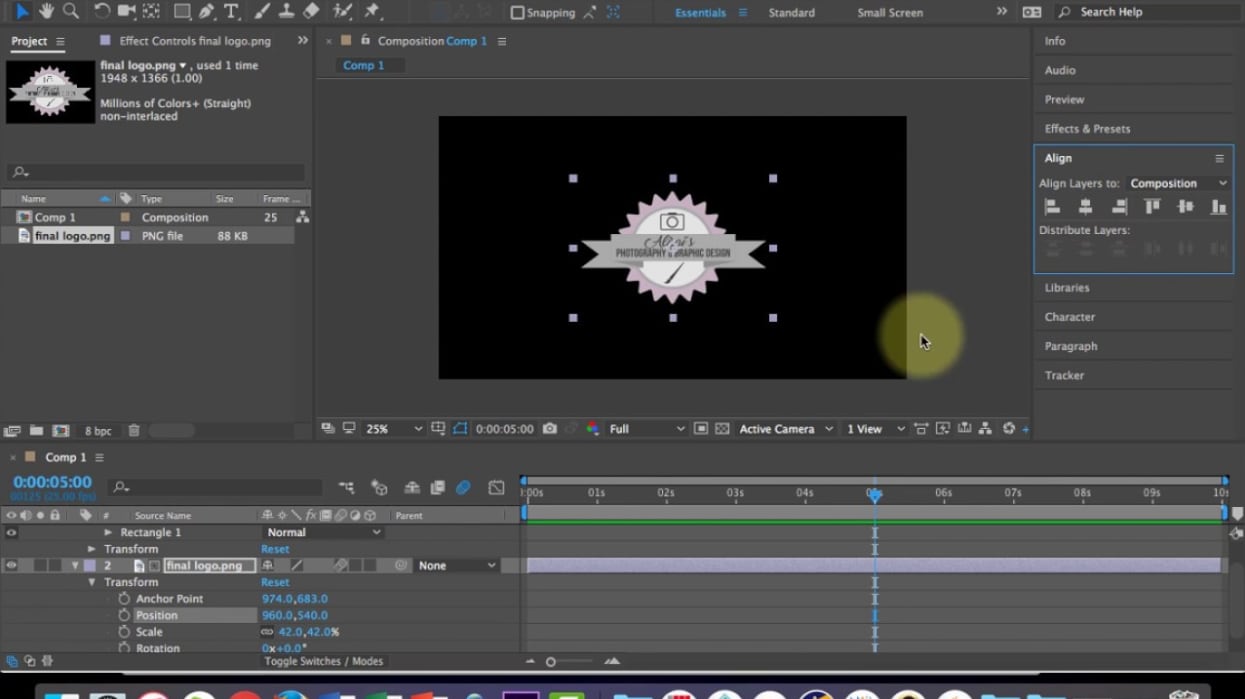
Task: Select the Rotation tool
Action: click(x=102, y=12)
